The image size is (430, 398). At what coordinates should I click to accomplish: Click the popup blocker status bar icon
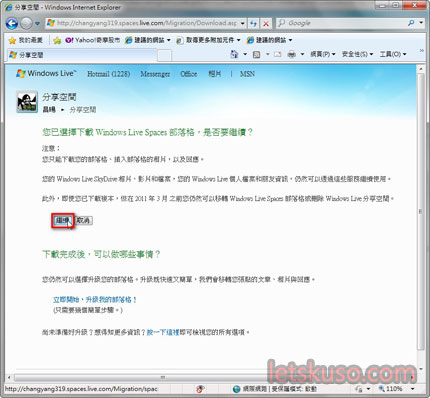(200, 389)
